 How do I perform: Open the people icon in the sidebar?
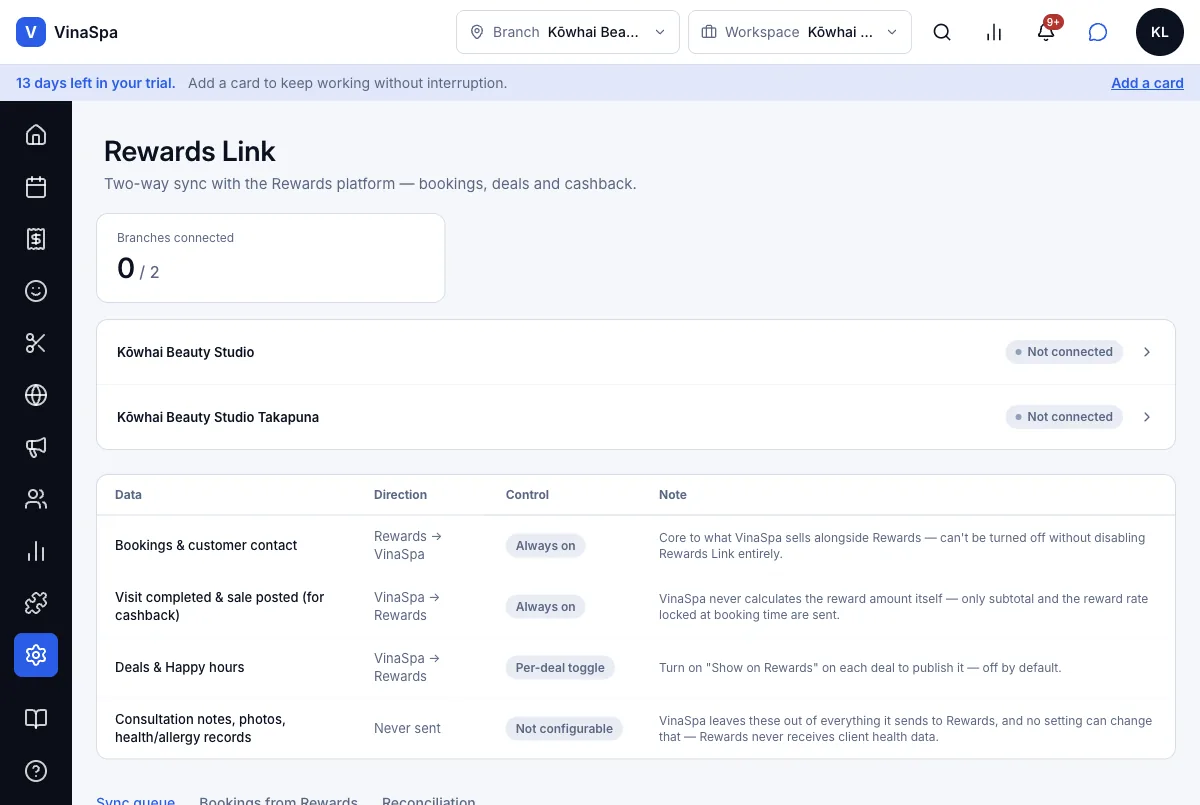point(36,499)
